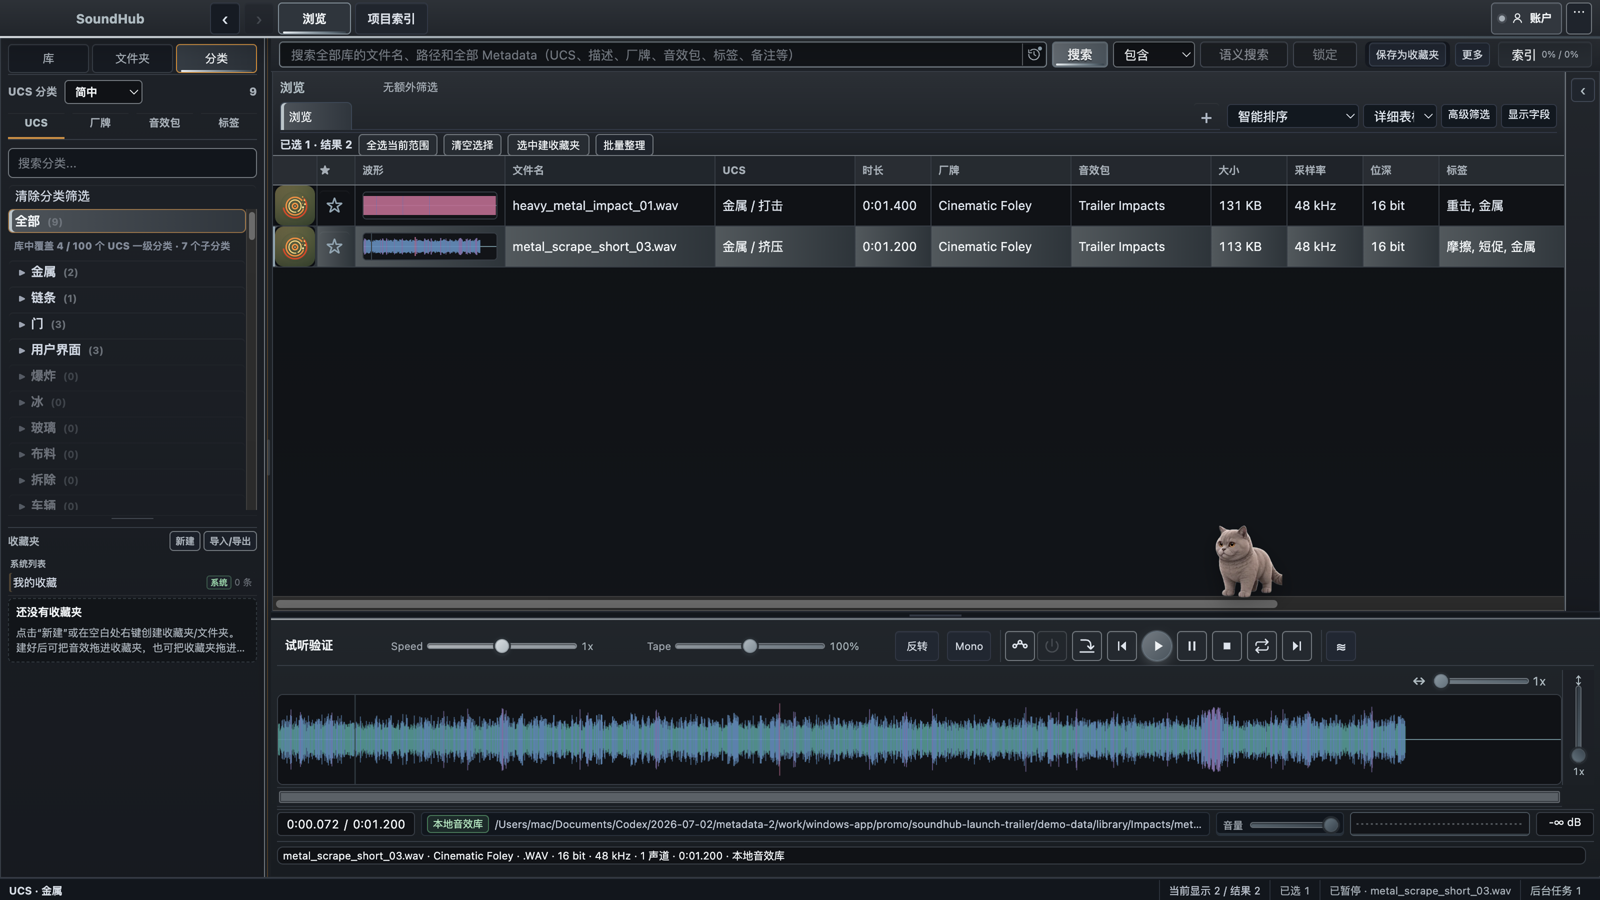Click the spectrum icon of metal_scrape_short_03.wav

pyautogui.click(x=295, y=247)
